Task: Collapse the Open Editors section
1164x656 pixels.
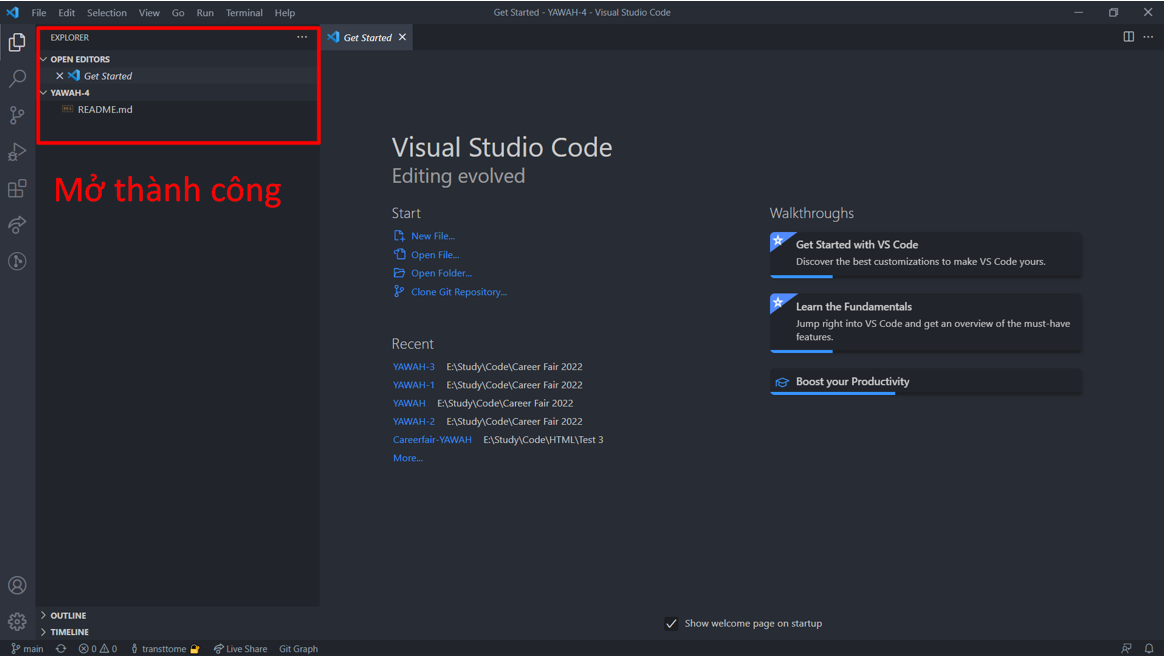Action: [44, 59]
